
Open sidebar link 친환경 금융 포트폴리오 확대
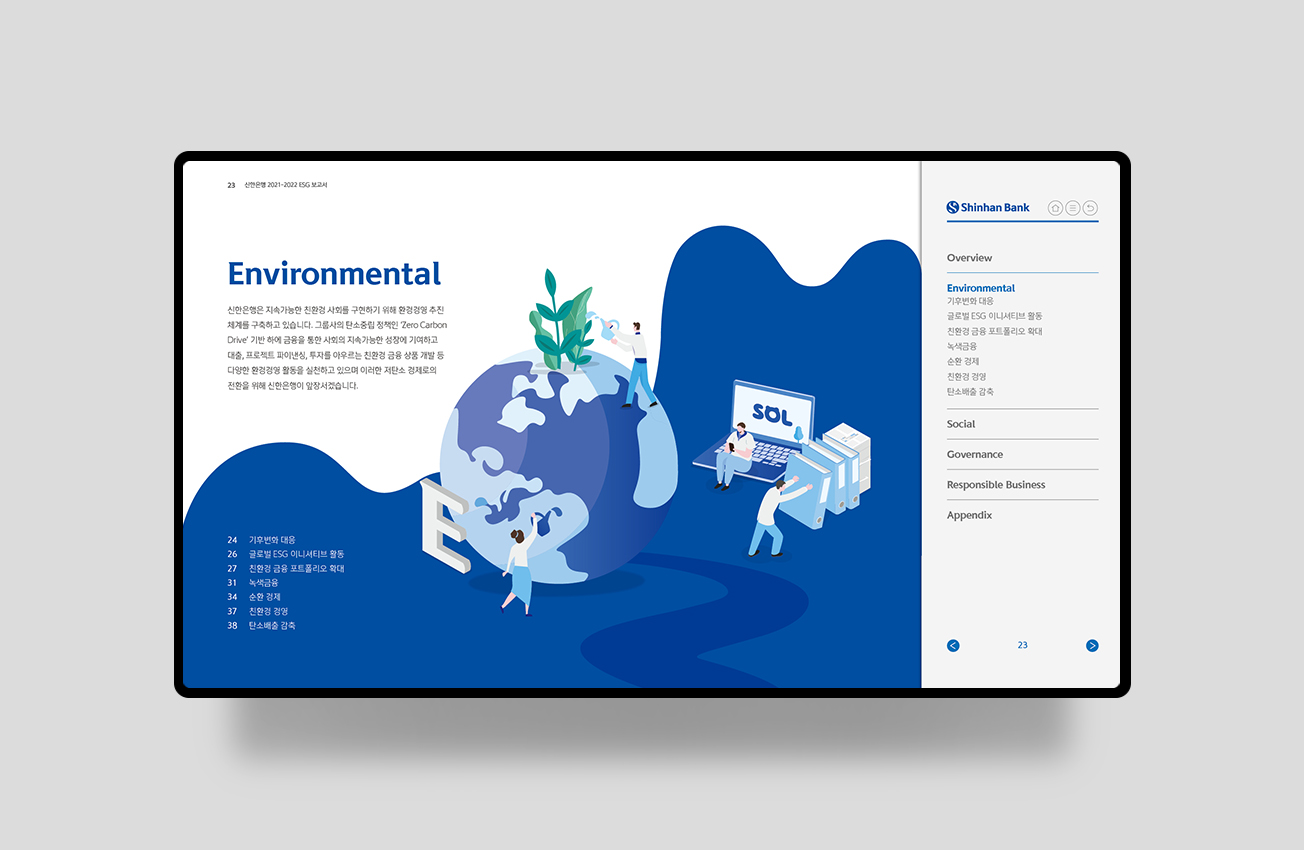[x=994, y=331]
